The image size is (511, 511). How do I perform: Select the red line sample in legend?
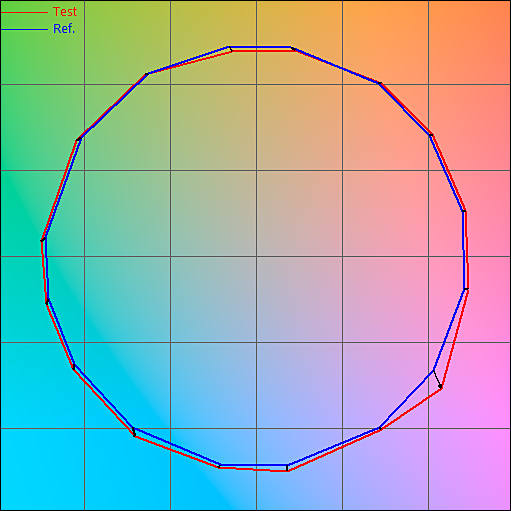[x=24, y=12]
